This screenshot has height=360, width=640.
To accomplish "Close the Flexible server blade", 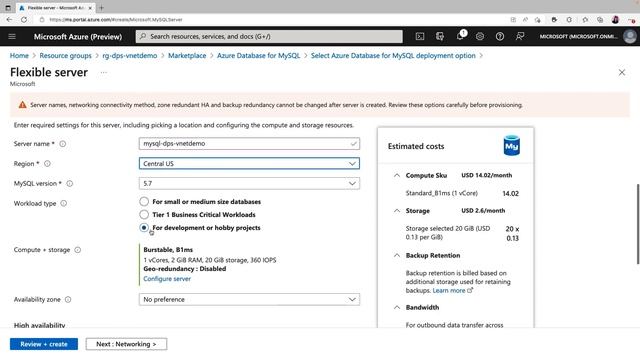I will [x=622, y=73].
